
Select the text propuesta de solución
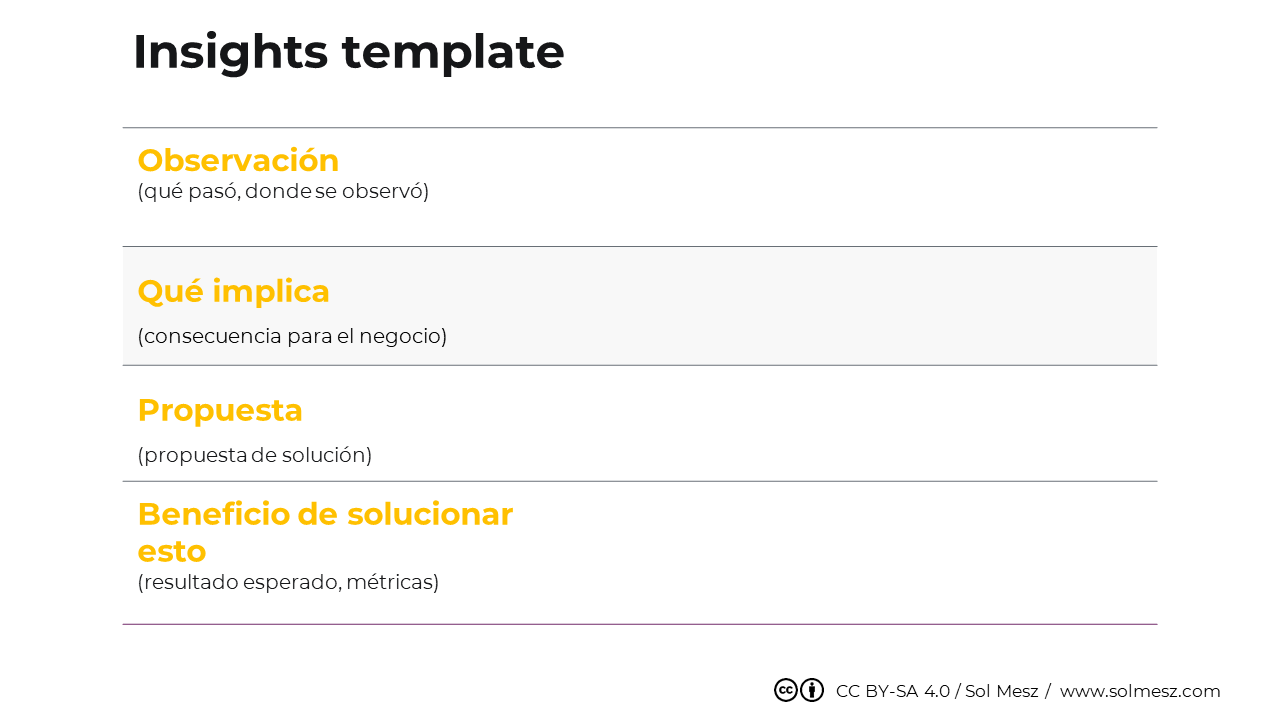(x=255, y=455)
